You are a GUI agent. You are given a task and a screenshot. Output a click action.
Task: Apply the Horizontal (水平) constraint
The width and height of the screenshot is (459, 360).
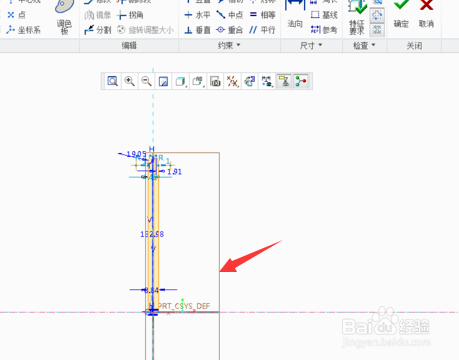pyautogui.click(x=197, y=15)
